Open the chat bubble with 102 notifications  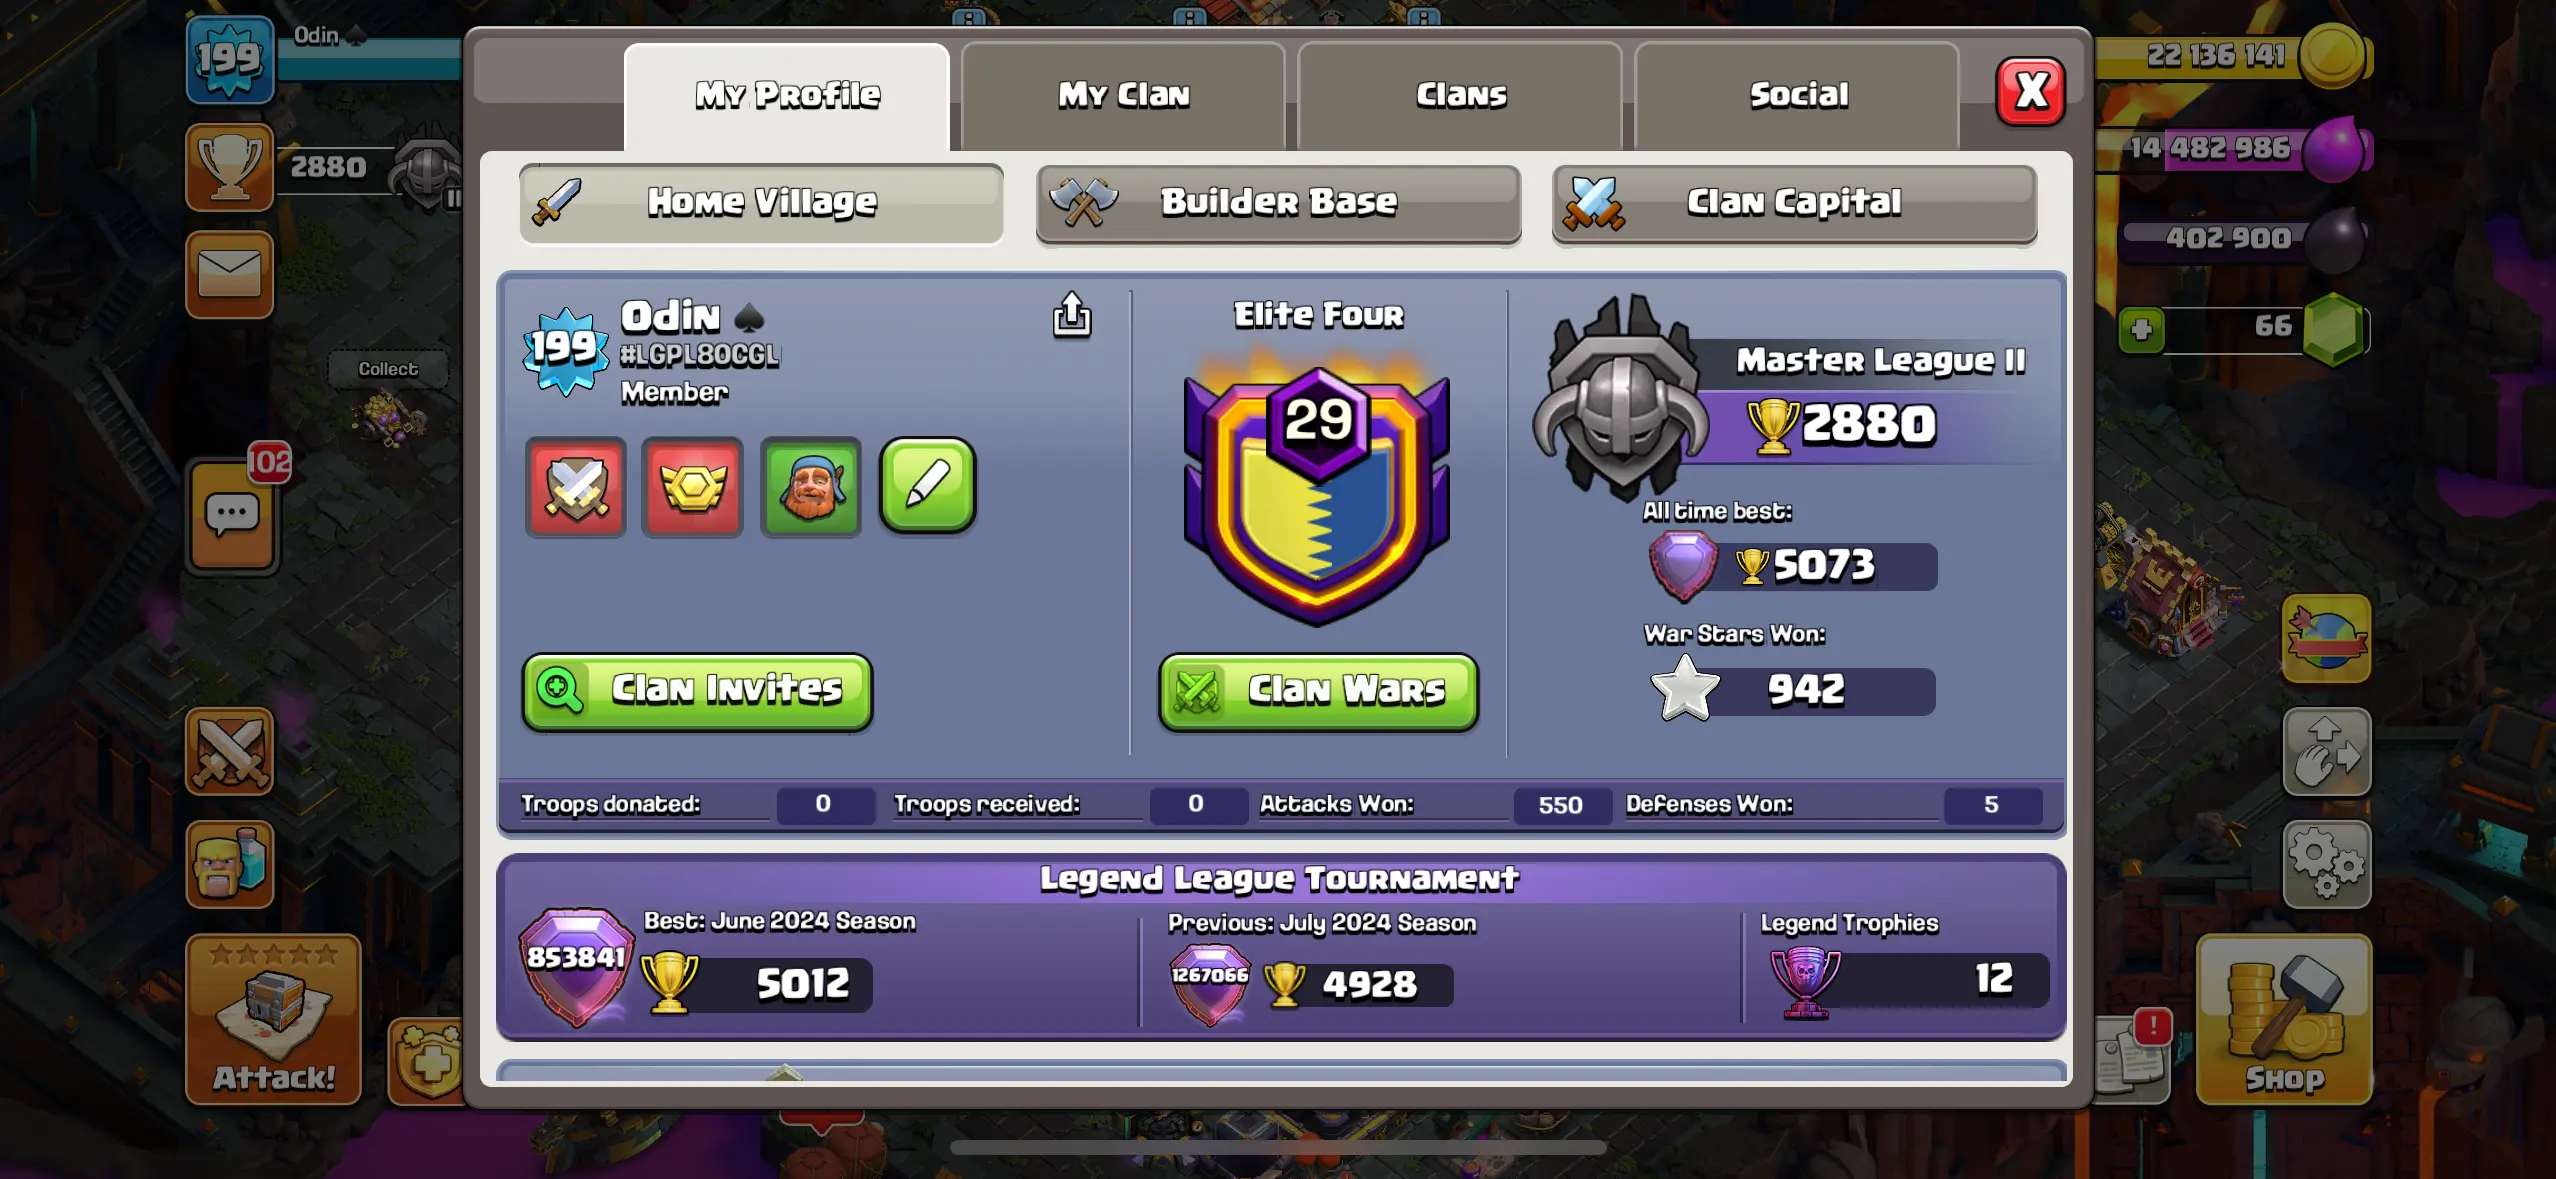coord(233,515)
